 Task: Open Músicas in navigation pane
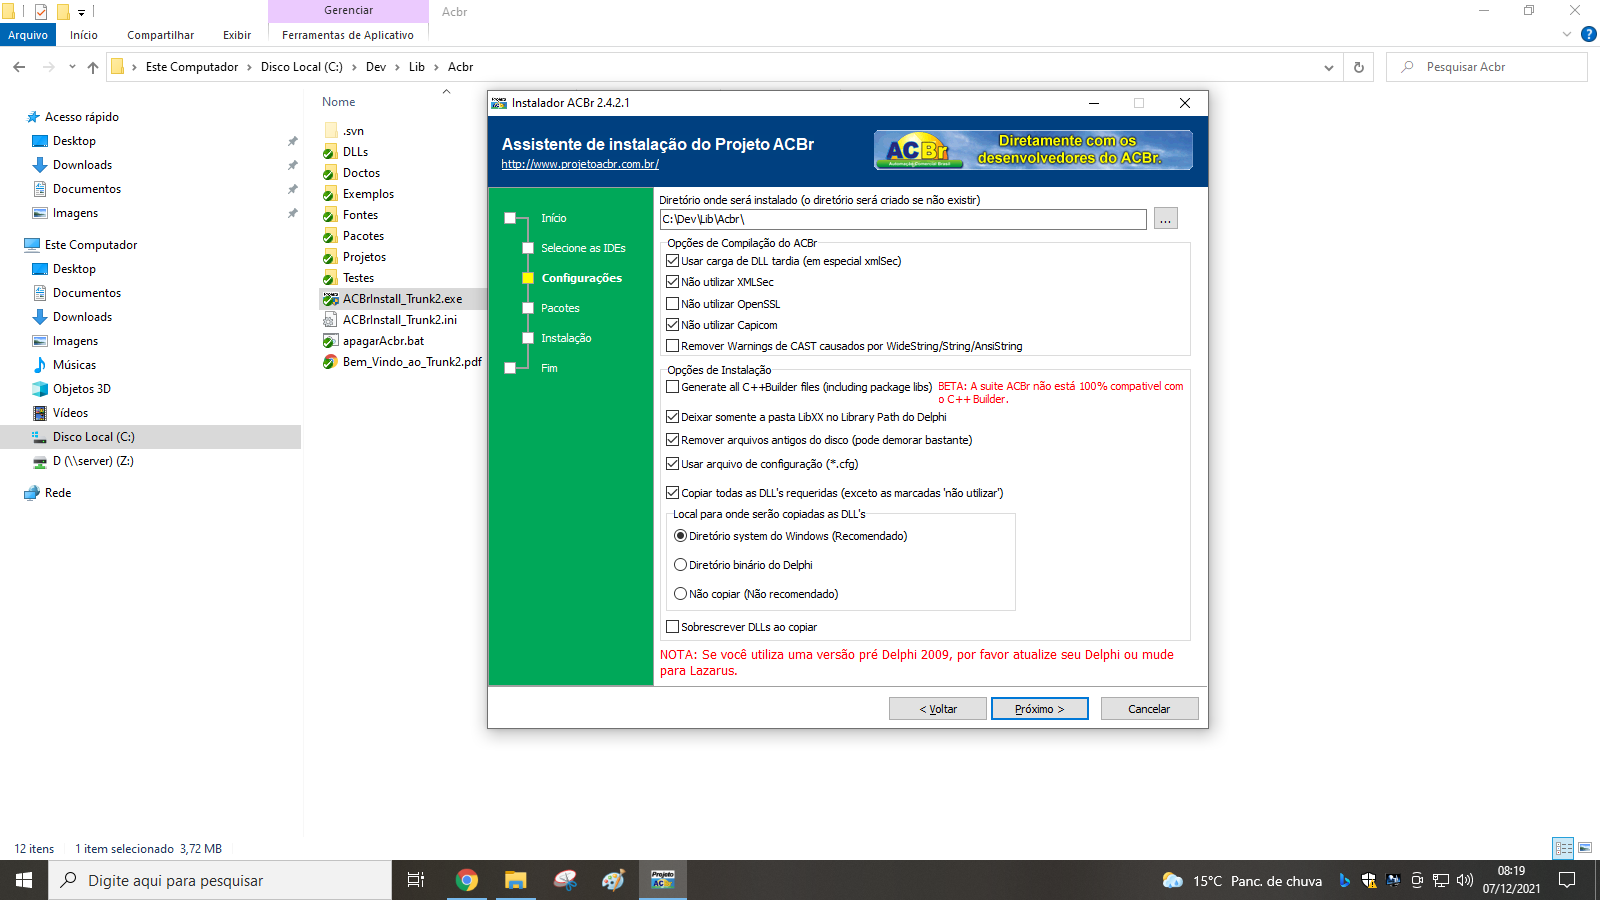74,365
